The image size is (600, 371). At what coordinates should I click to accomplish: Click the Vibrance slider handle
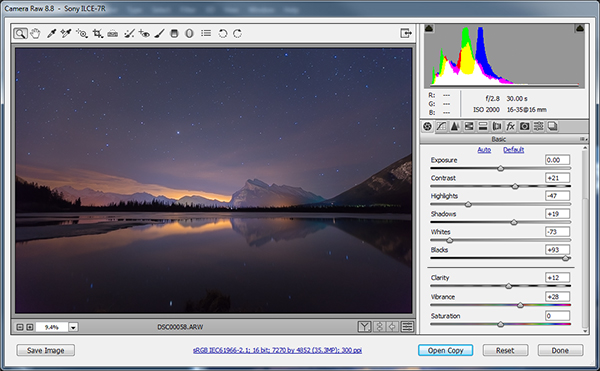[520, 305]
